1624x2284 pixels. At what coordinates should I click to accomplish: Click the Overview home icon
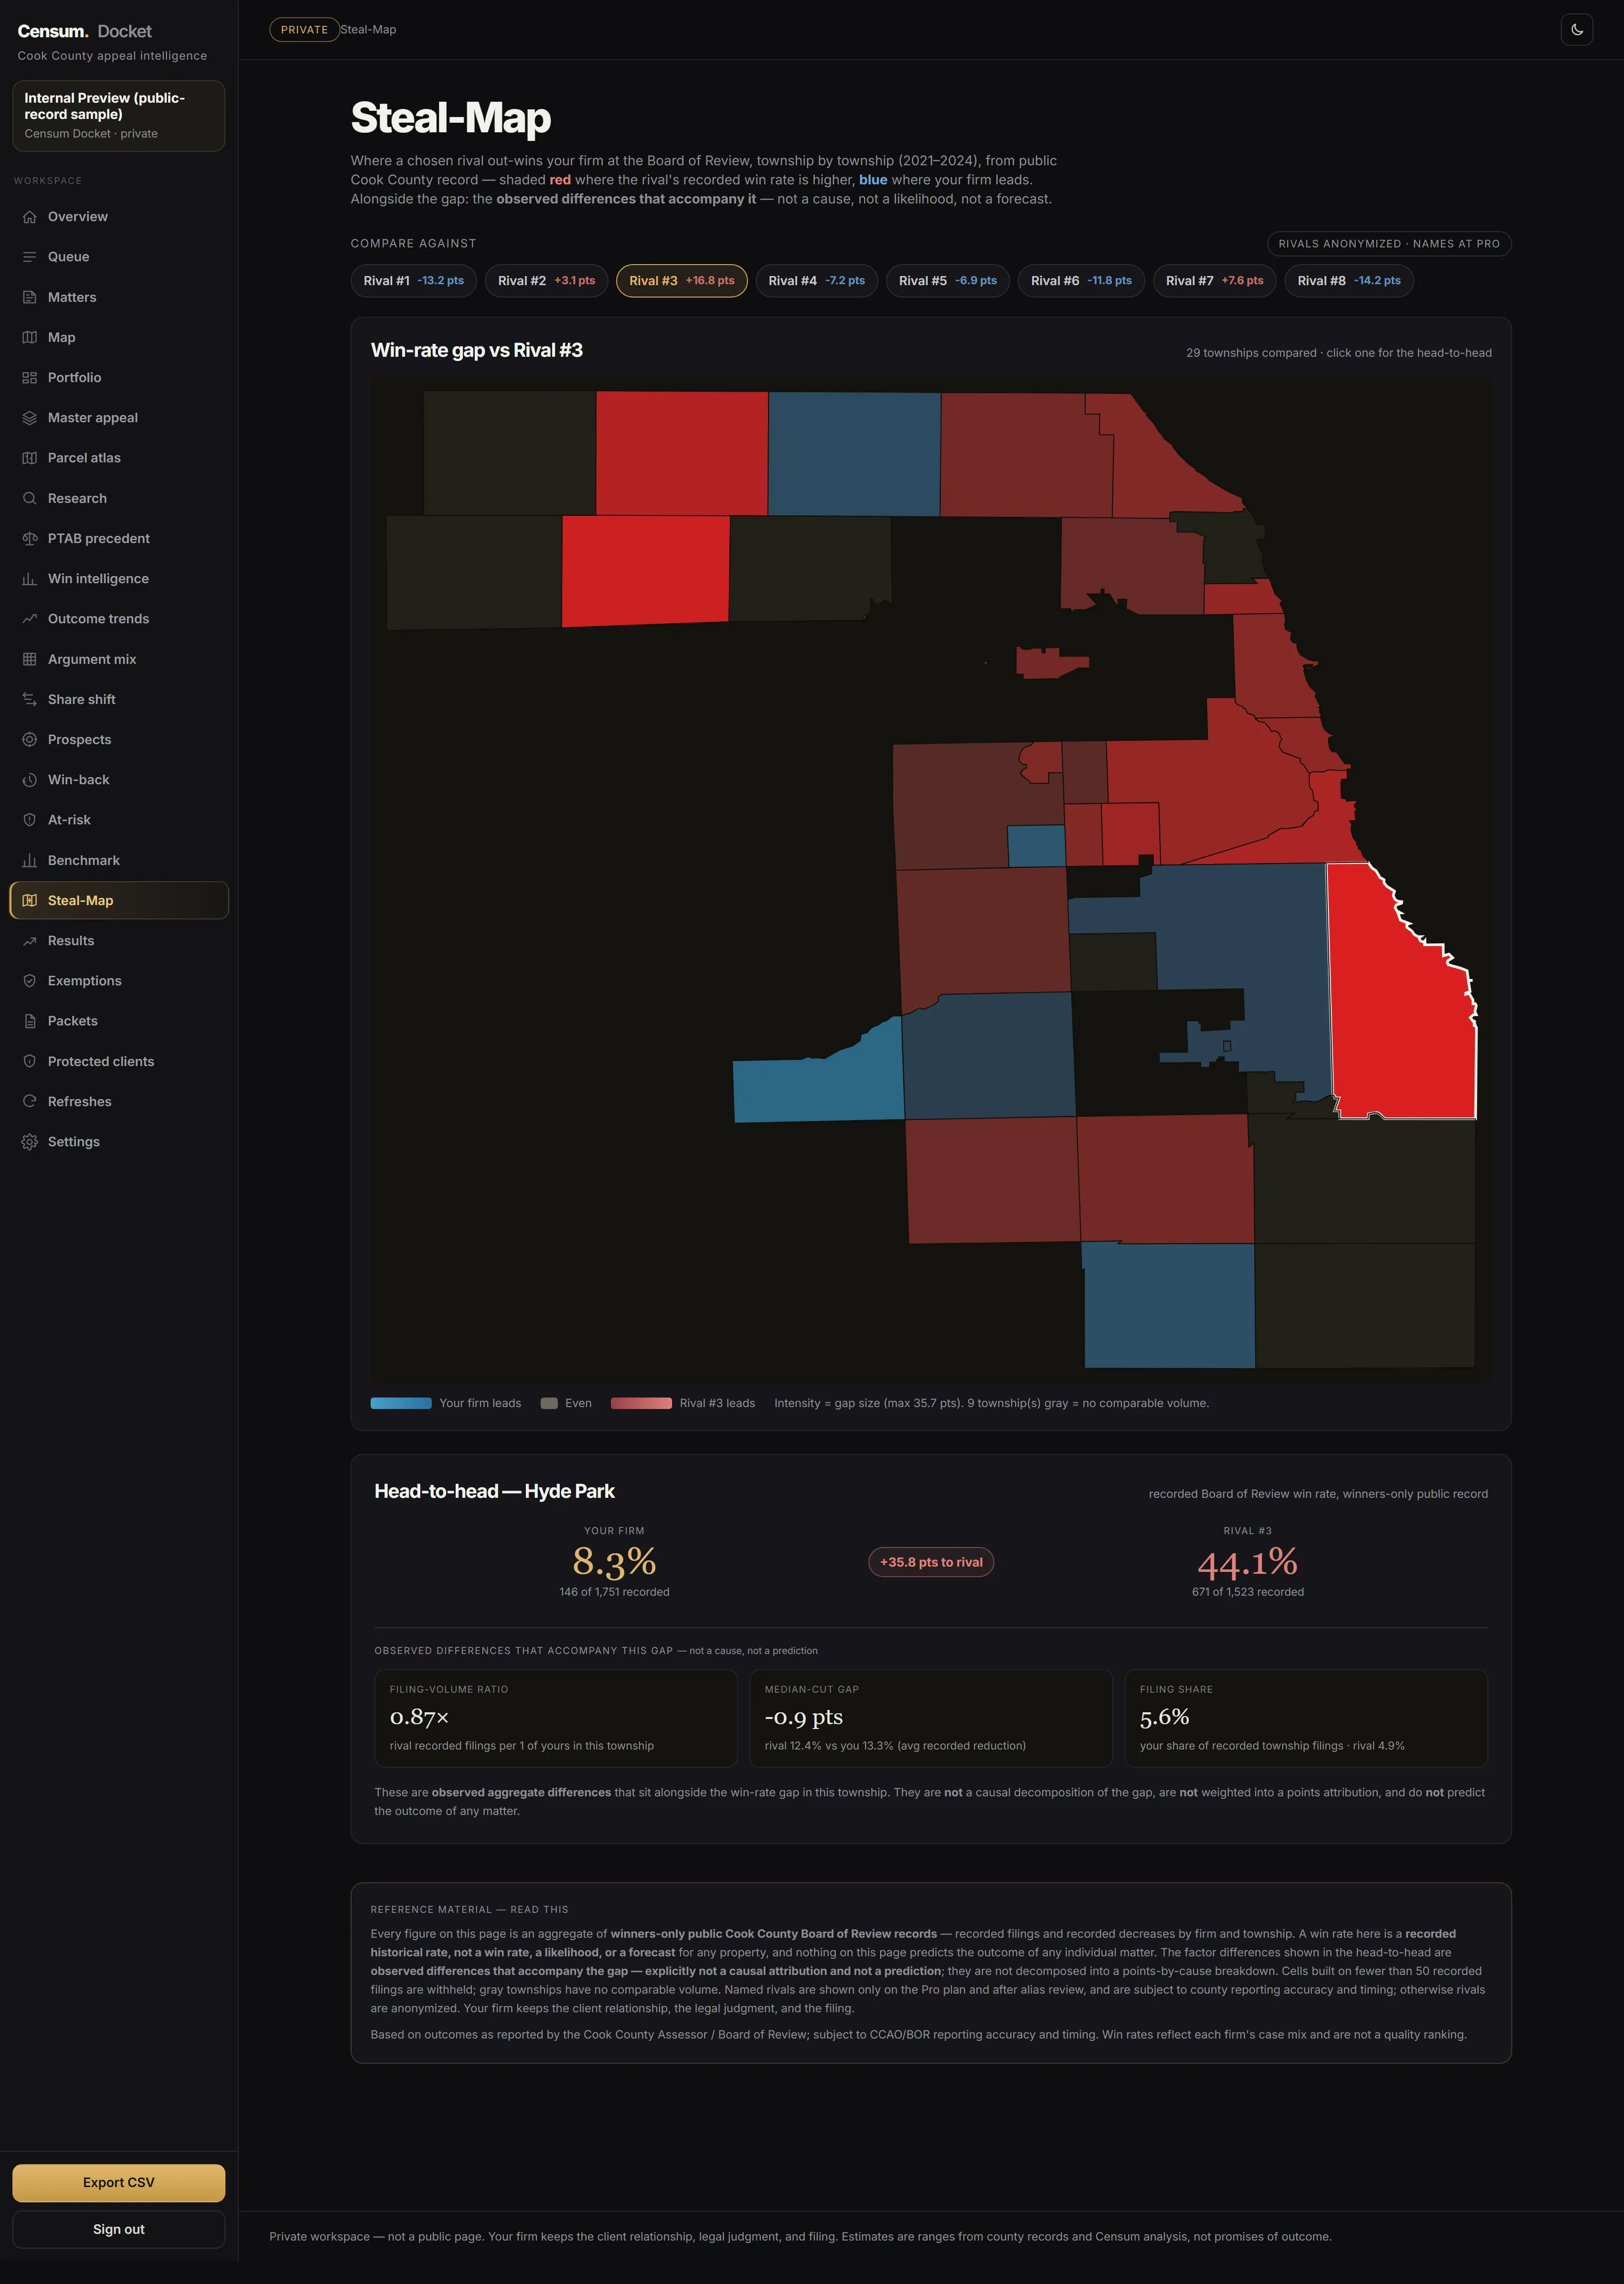click(x=29, y=217)
